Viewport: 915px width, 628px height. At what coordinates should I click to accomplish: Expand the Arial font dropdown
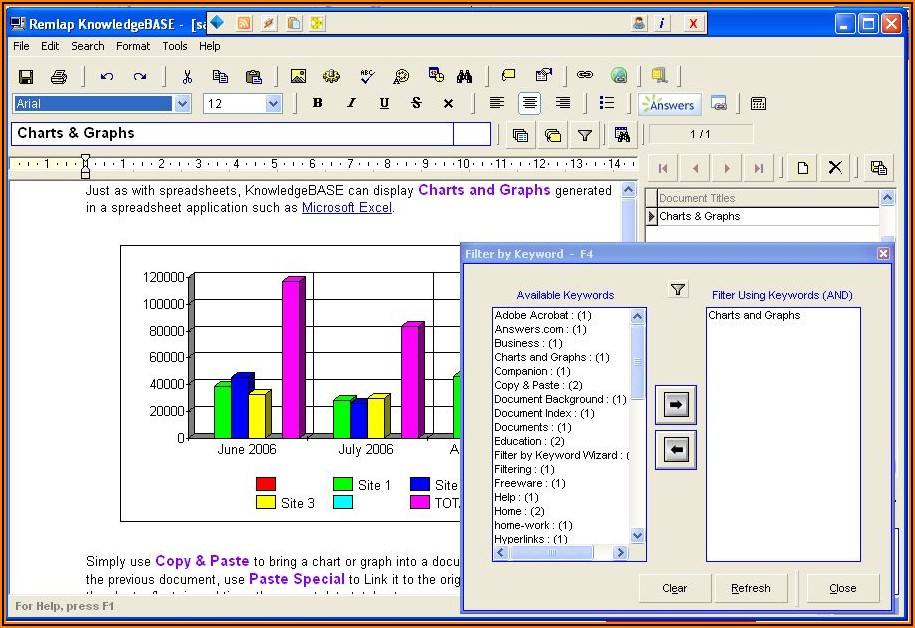click(182, 104)
